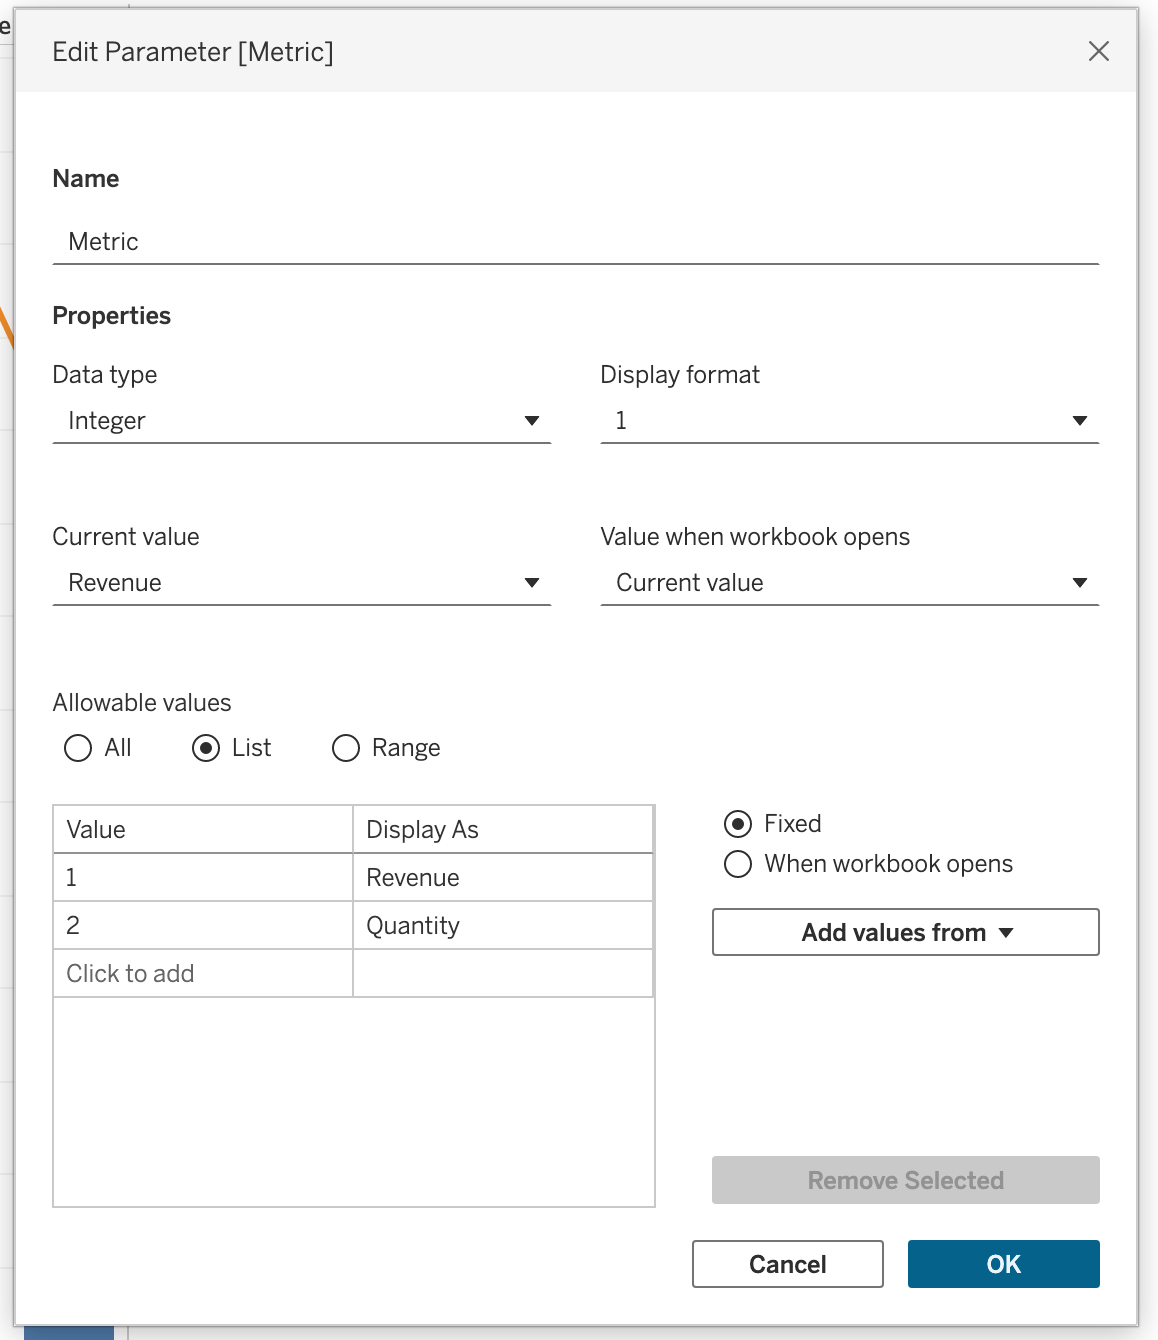
Task: Select the value cell containing 1
Action: (203, 878)
